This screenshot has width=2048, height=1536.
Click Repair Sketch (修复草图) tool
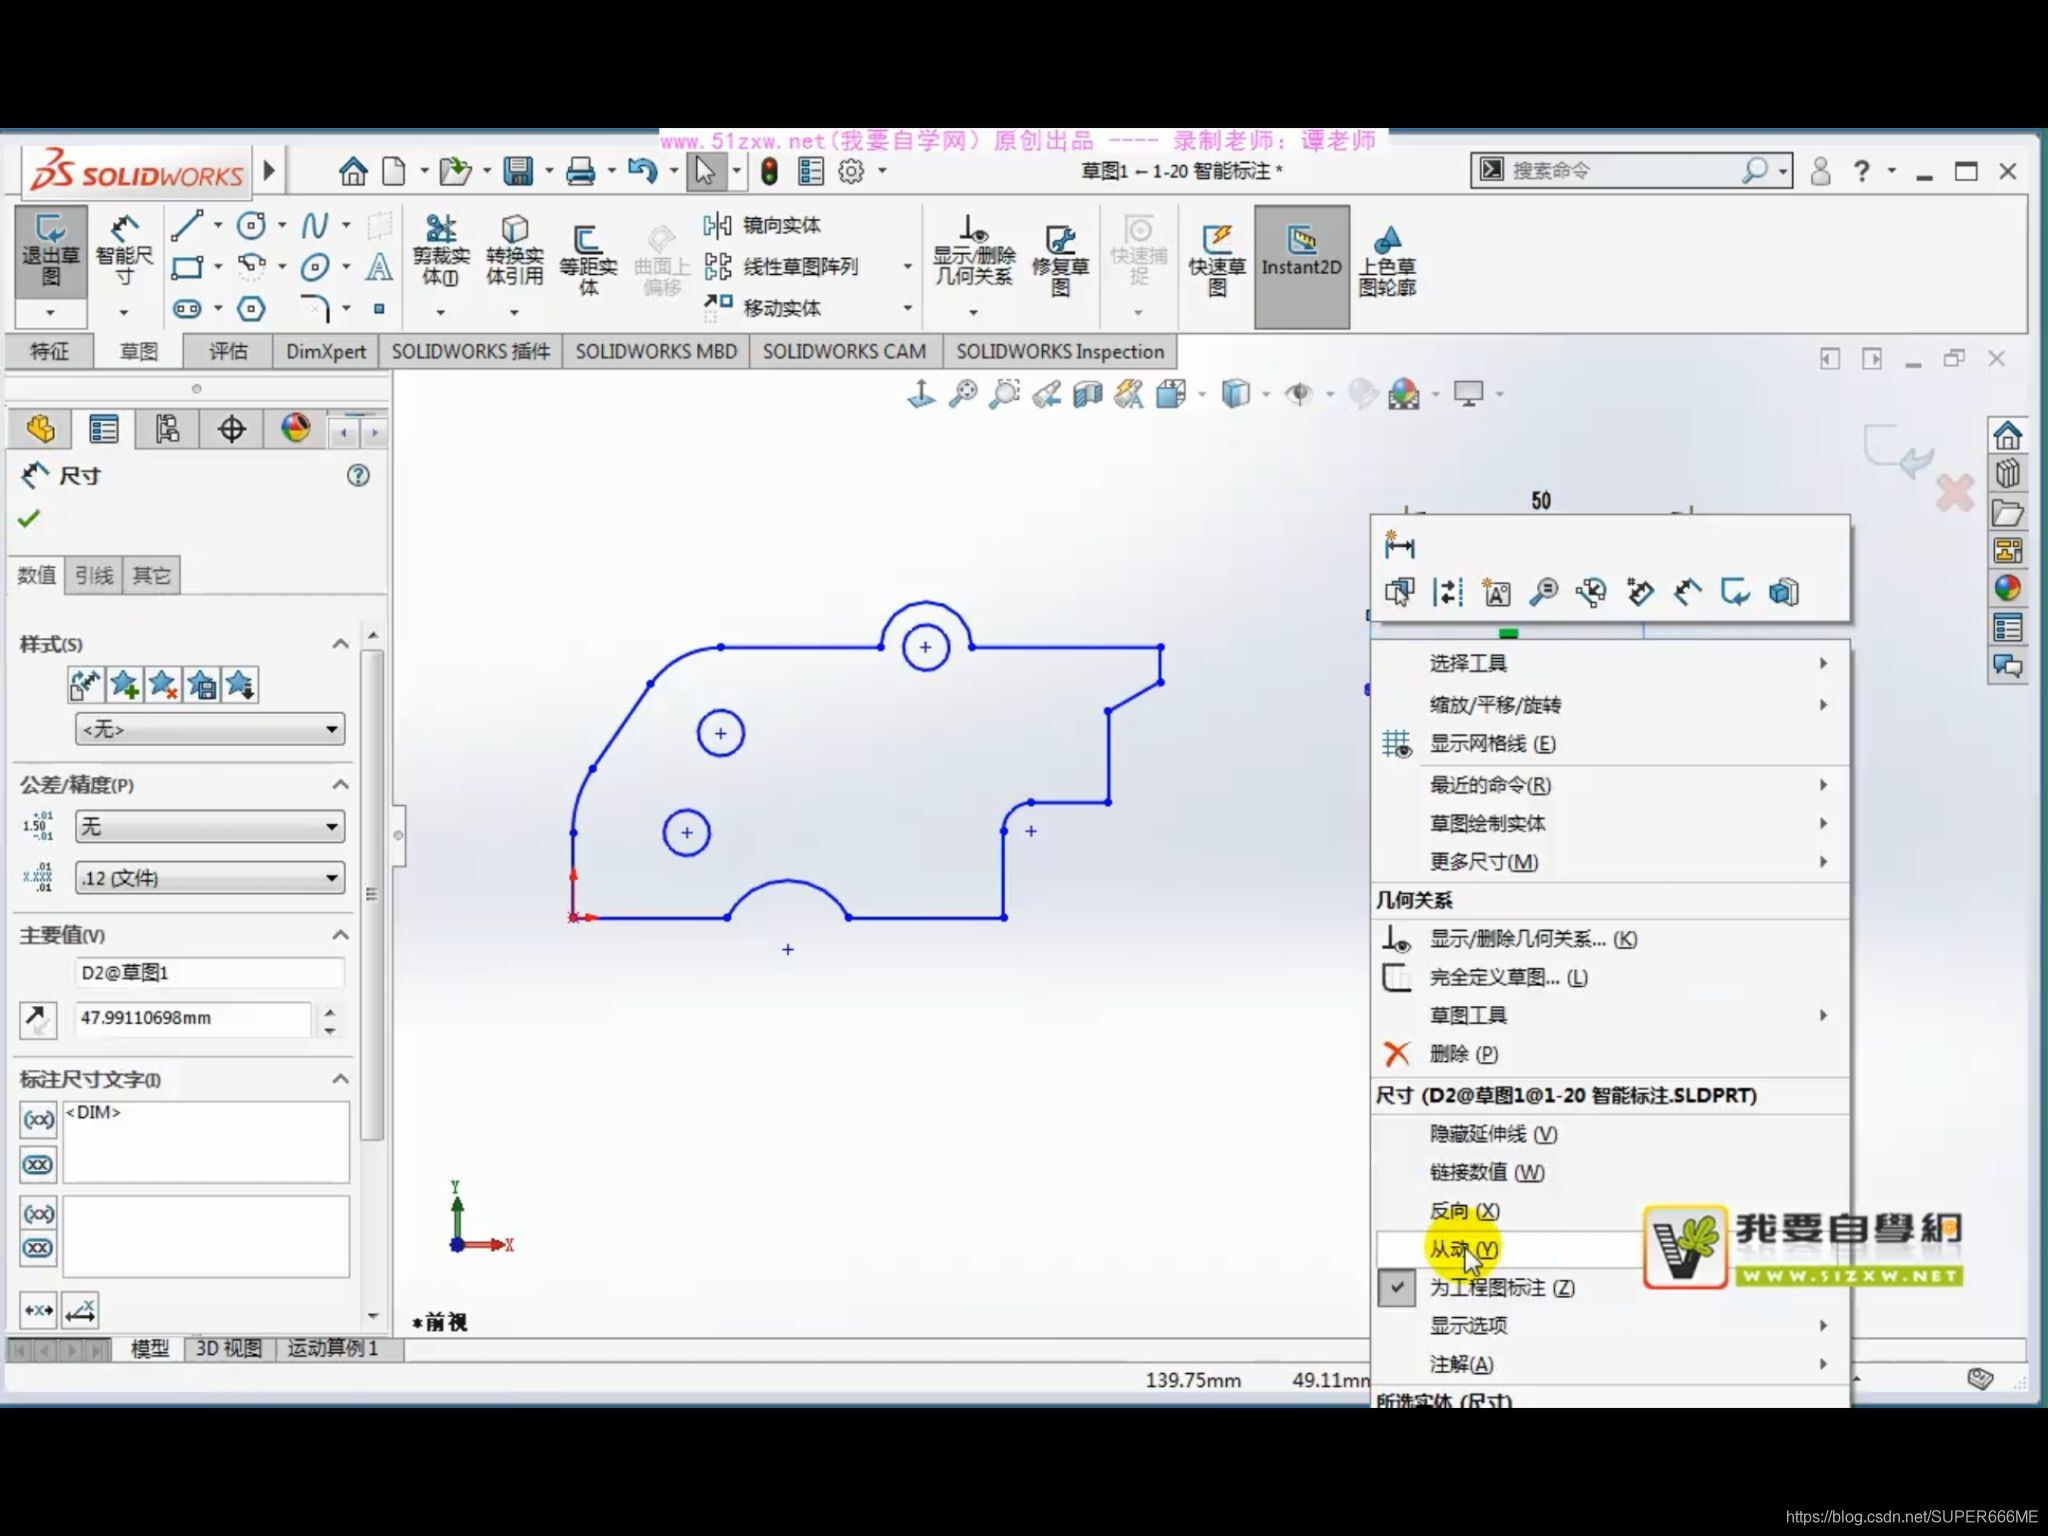tap(1060, 260)
